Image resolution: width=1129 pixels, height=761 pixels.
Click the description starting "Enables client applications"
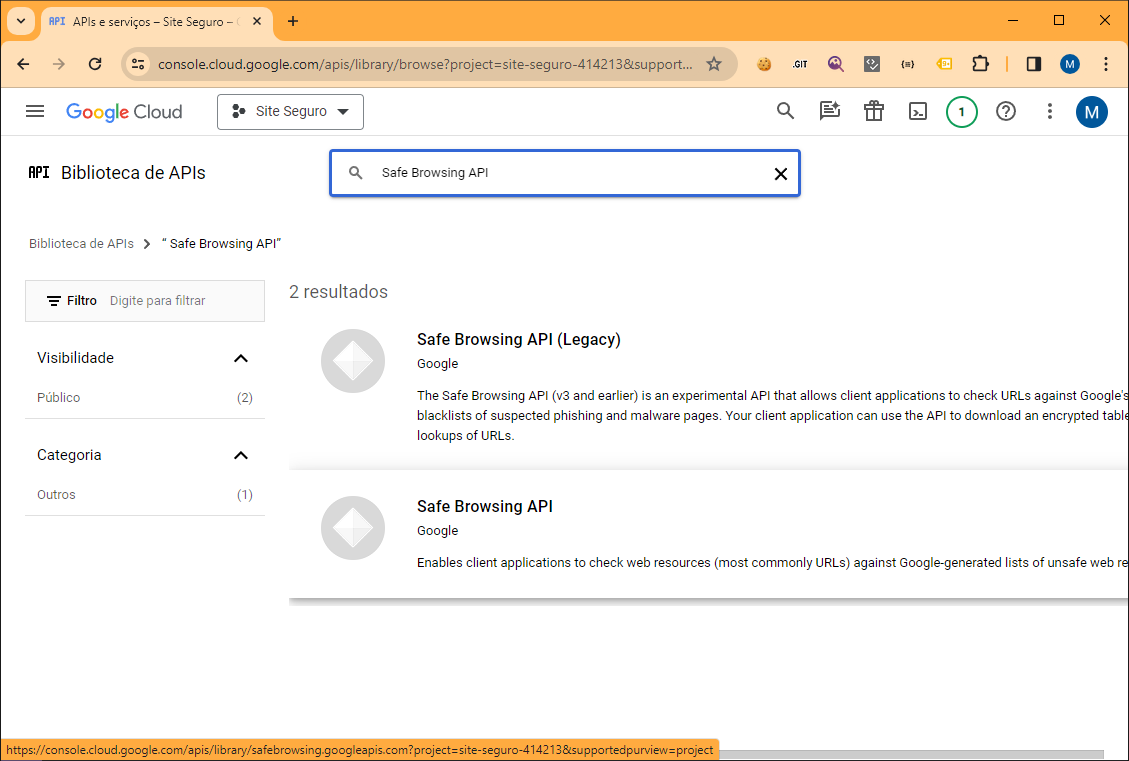coord(773,562)
